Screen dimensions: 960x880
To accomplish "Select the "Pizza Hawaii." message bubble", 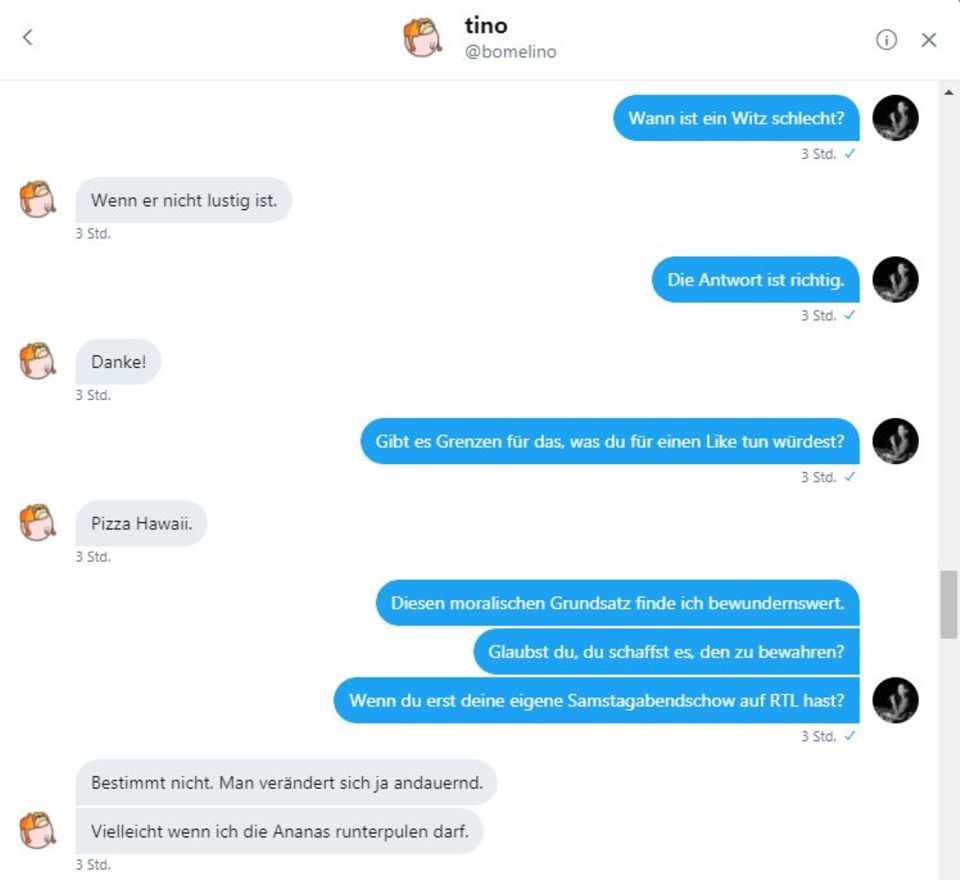I will [141, 523].
